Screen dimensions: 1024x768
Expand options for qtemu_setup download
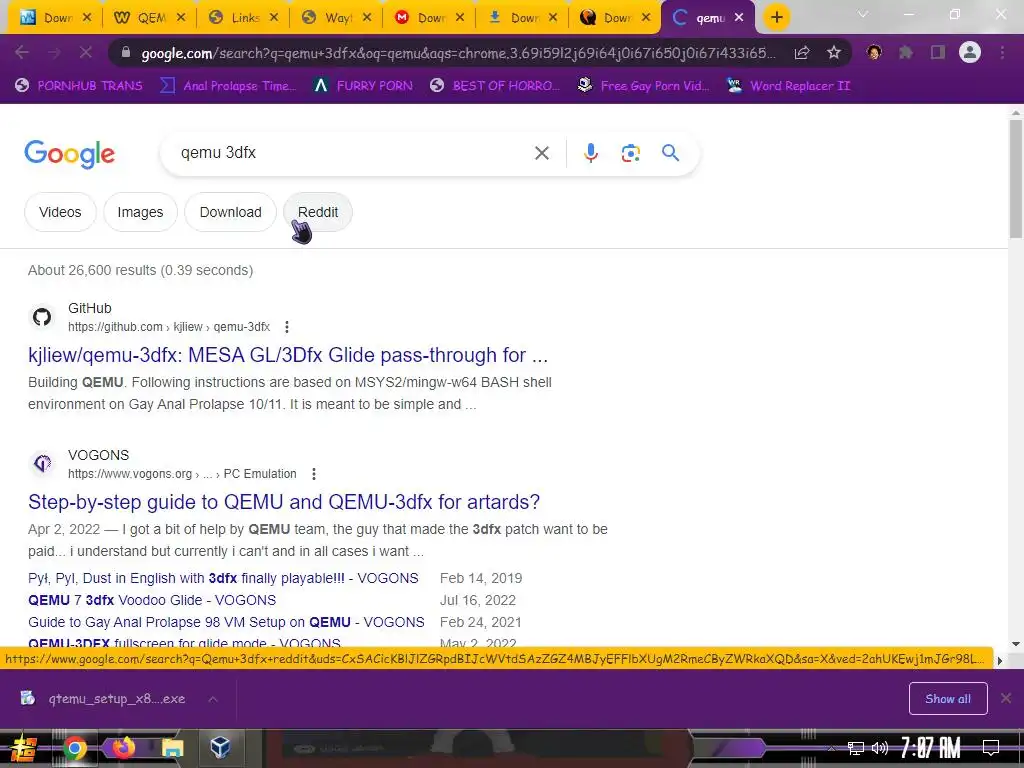[x=213, y=699]
